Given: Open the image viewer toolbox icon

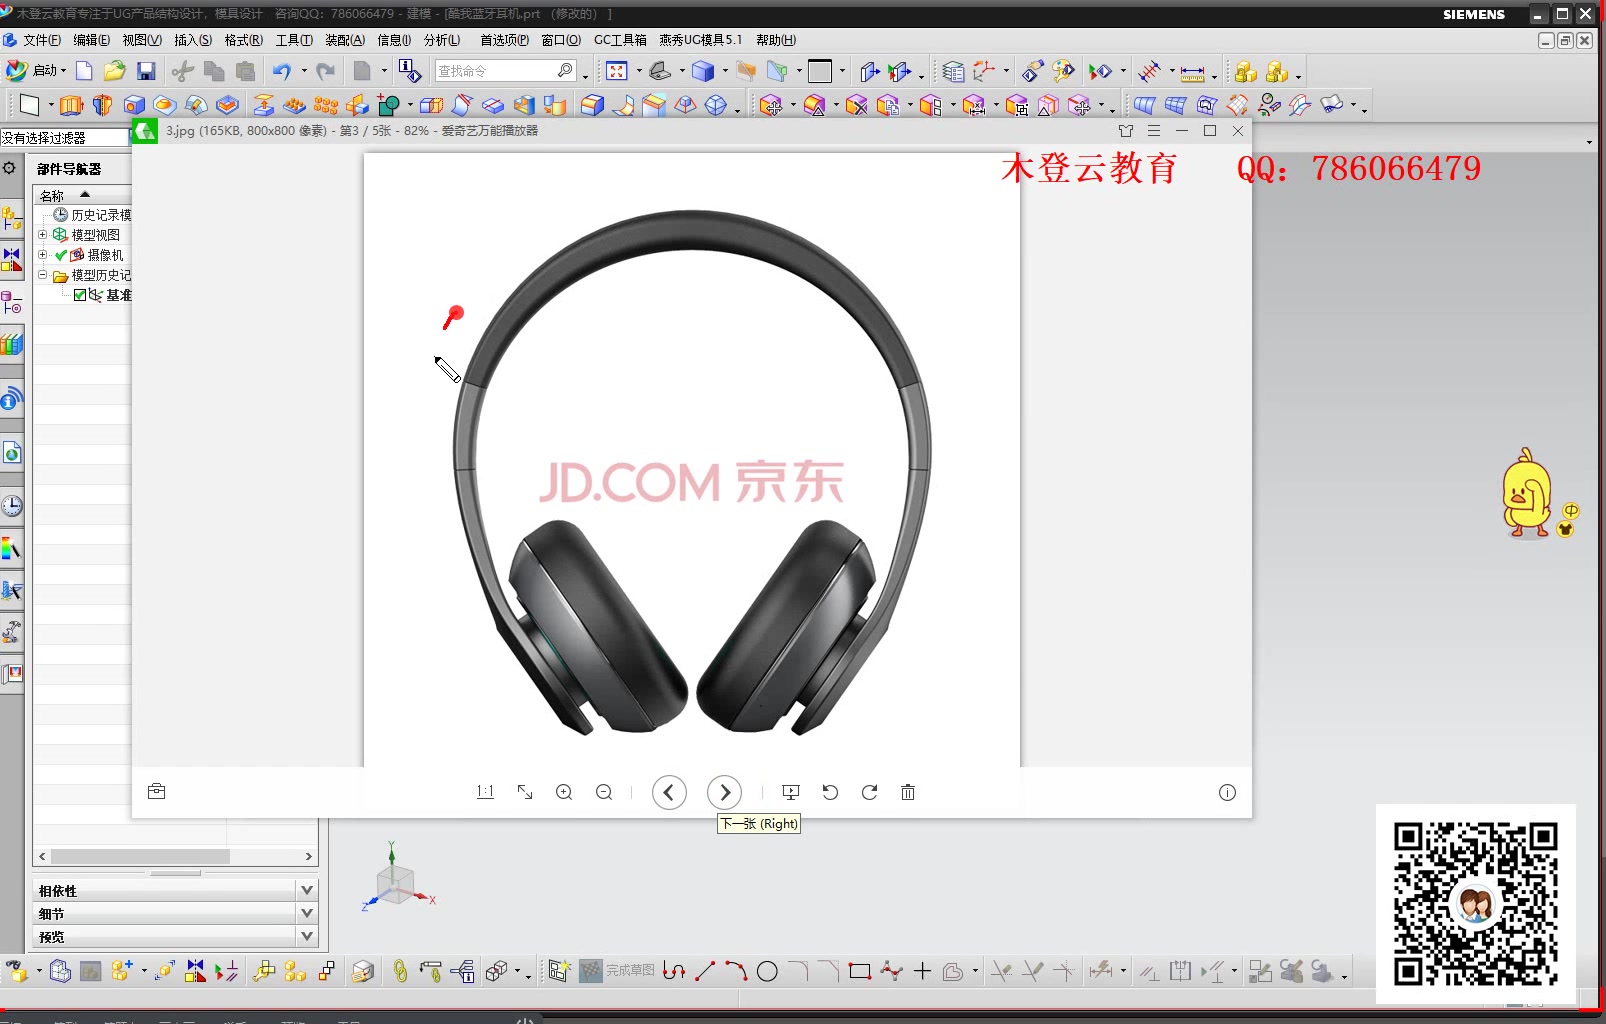Looking at the screenshot, I should [156, 791].
